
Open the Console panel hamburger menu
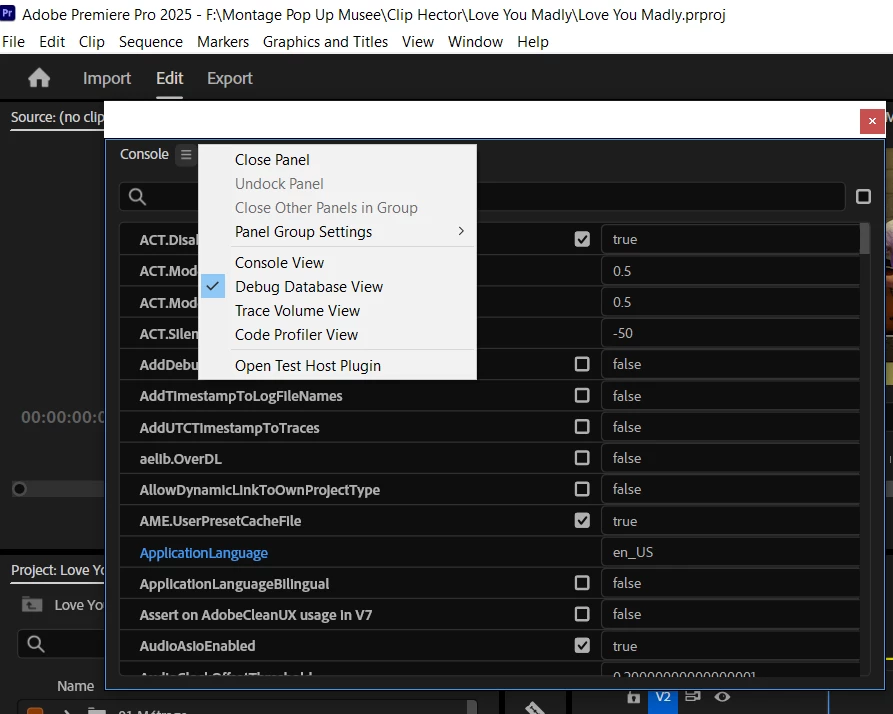pyautogui.click(x=186, y=154)
